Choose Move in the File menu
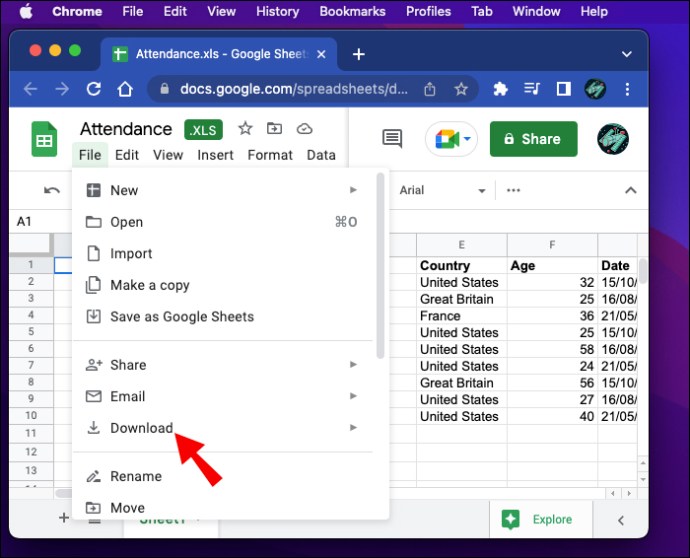Screen dimensions: 690x558 coord(222,508)
